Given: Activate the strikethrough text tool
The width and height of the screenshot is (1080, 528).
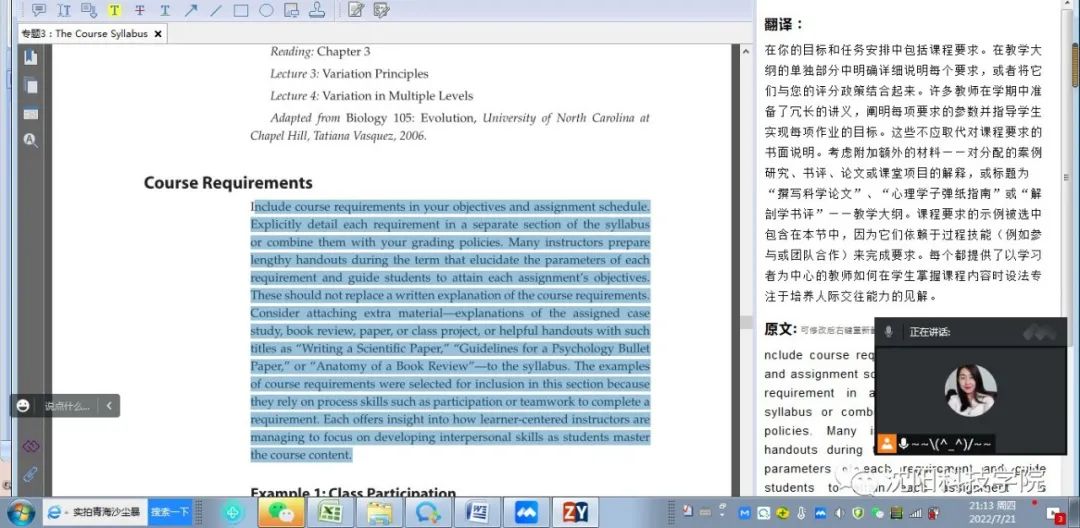Looking at the screenshot, I should (x=139, y=10).
